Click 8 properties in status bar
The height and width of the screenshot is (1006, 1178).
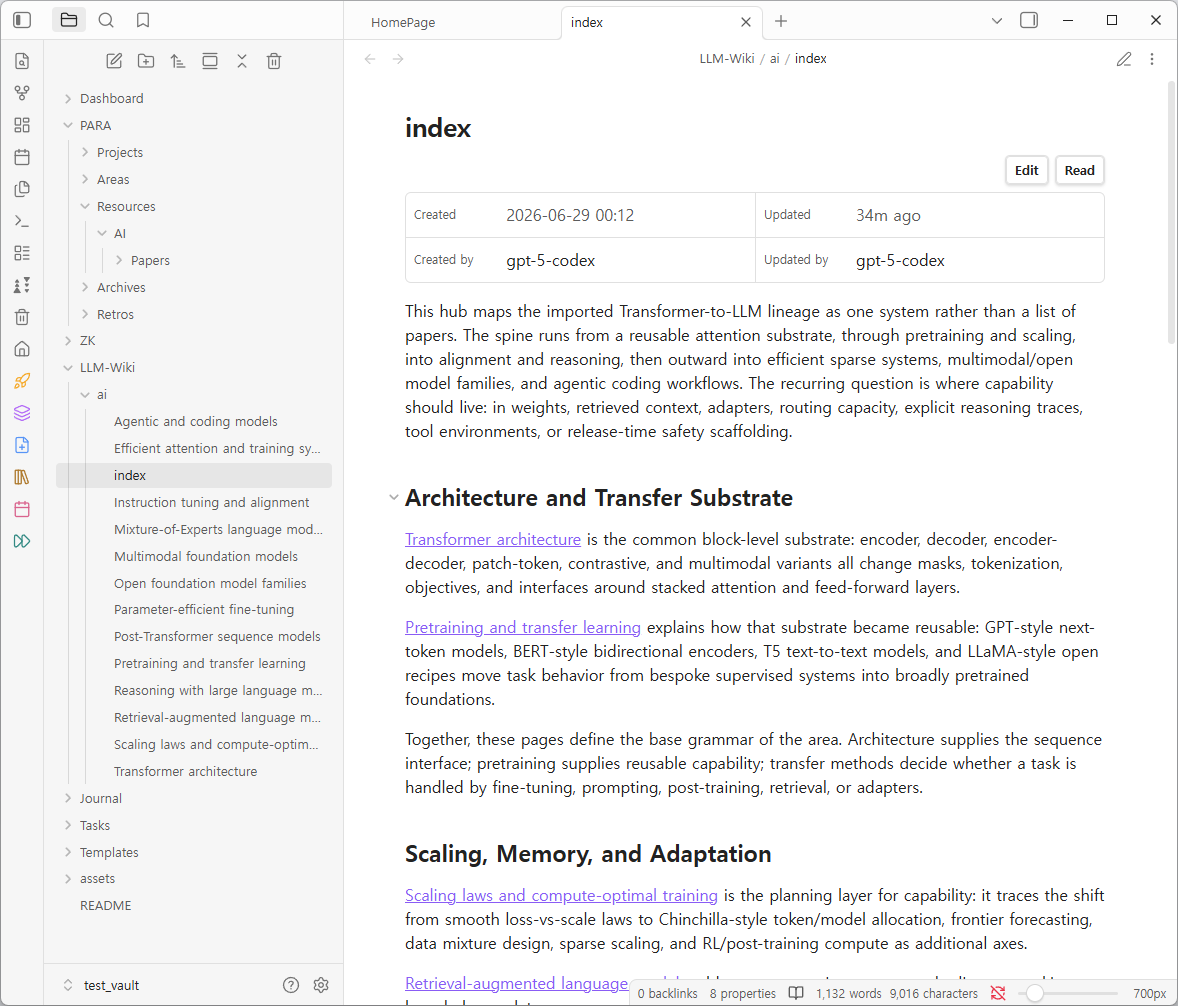coord(742,993)
